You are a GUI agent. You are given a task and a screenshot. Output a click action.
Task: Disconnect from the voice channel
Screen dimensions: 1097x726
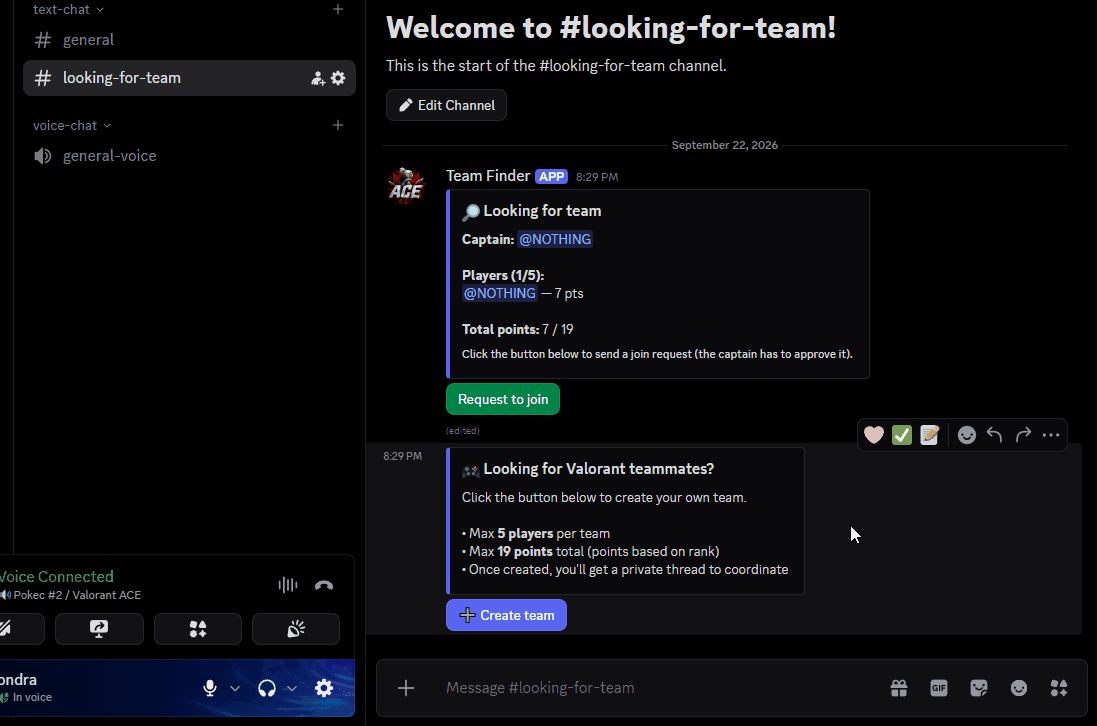point(324,585)
